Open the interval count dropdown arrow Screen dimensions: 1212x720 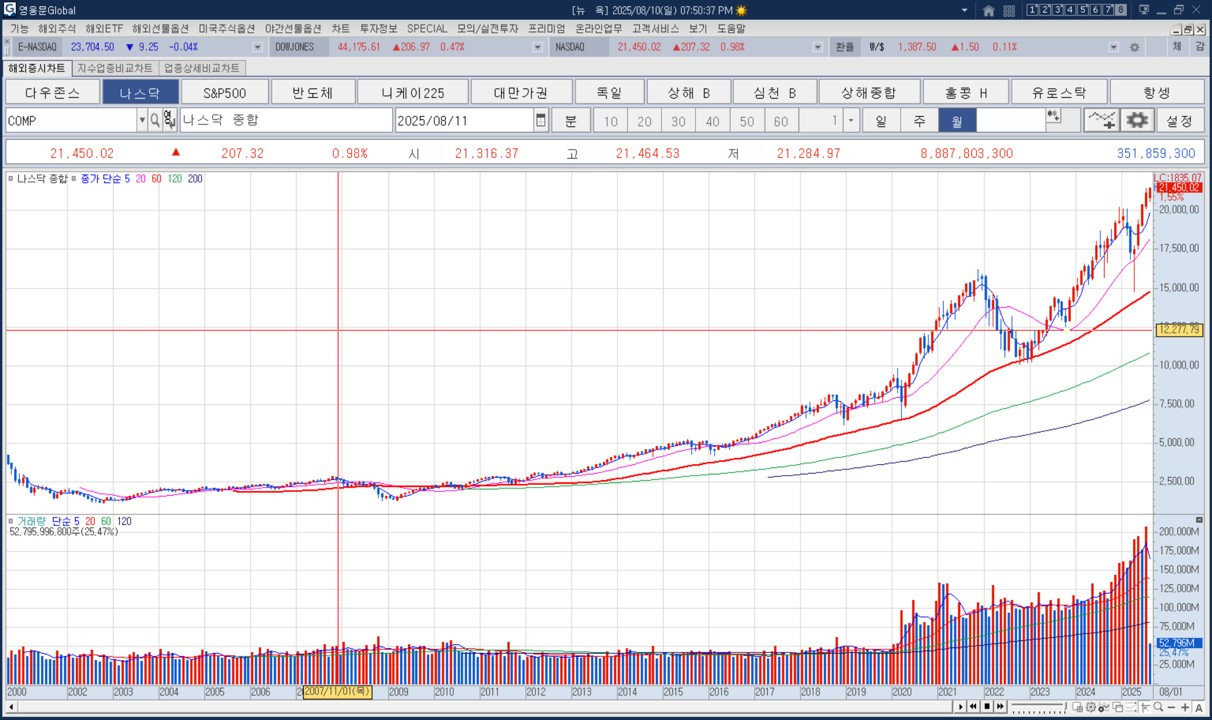pyautogui.click(x=851, y=120)
